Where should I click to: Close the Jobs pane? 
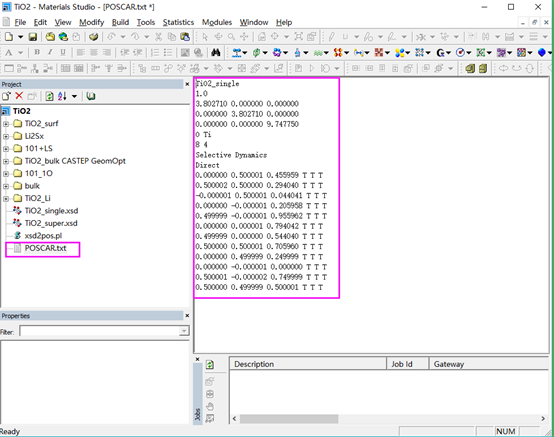coord(198,359)
